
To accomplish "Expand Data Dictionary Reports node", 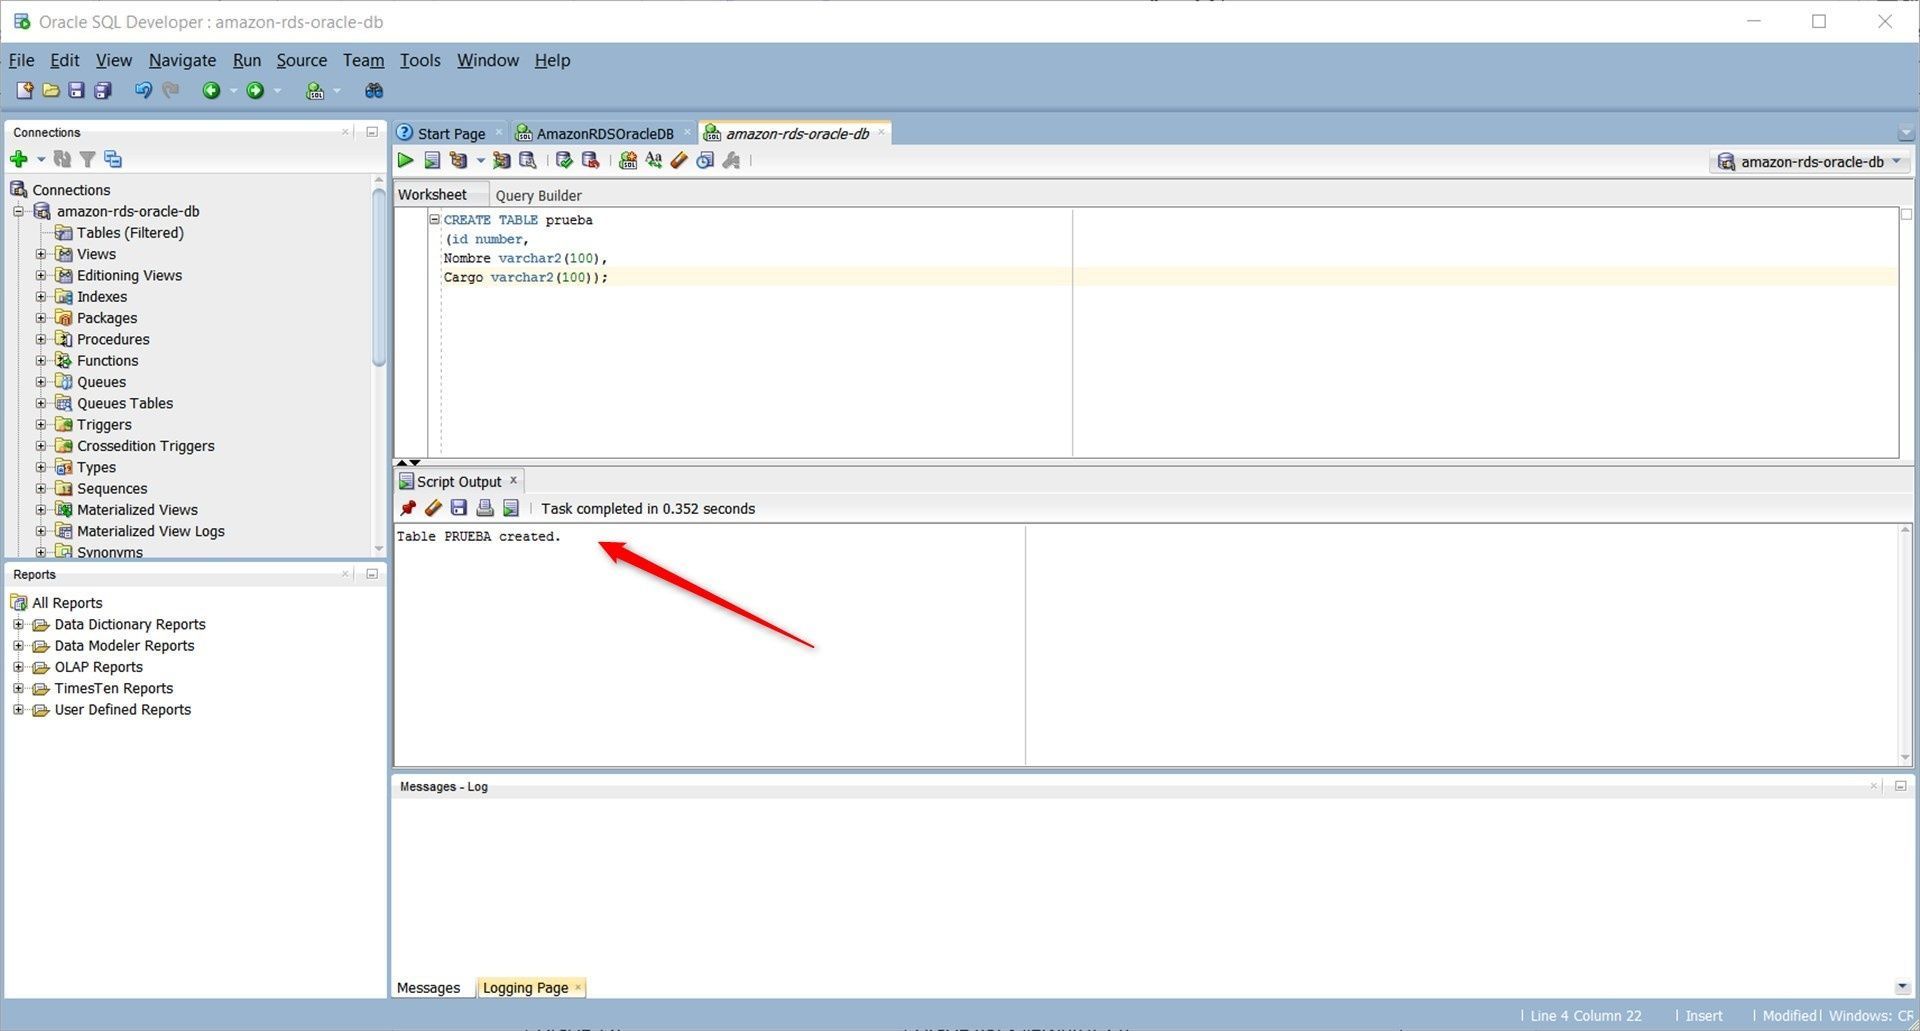I will [x=18, y=624].
